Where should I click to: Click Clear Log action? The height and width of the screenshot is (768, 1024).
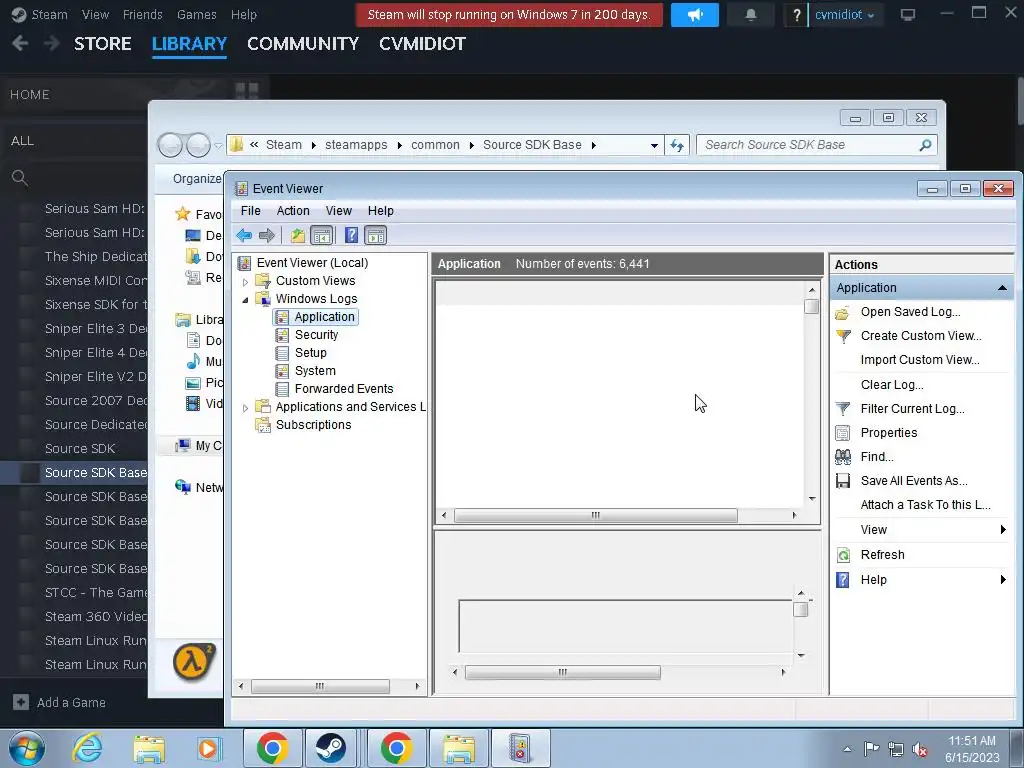[891, 385]
